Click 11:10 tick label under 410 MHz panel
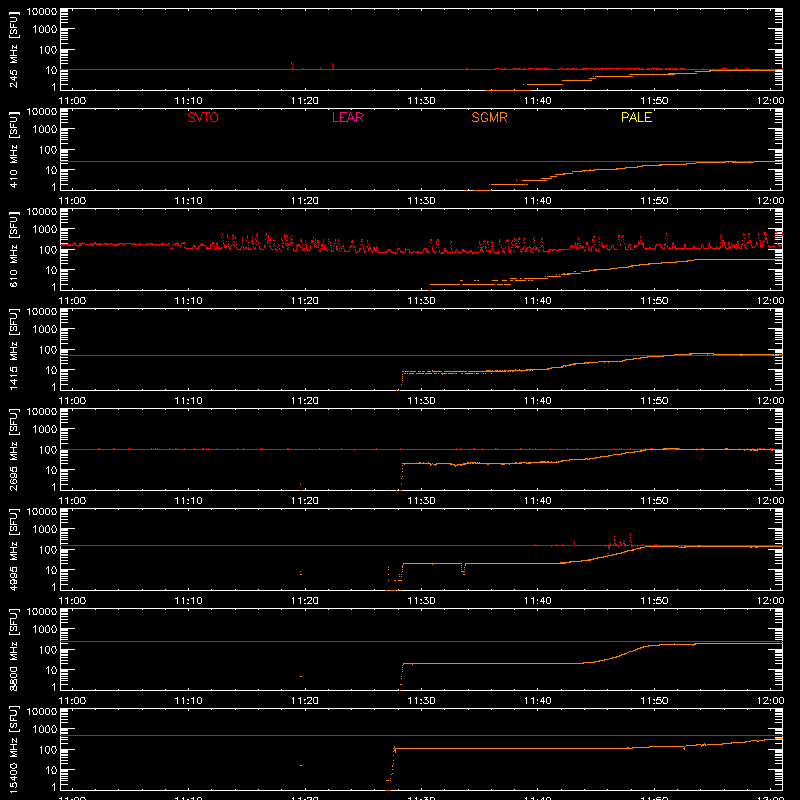 [x=188, y=201]
